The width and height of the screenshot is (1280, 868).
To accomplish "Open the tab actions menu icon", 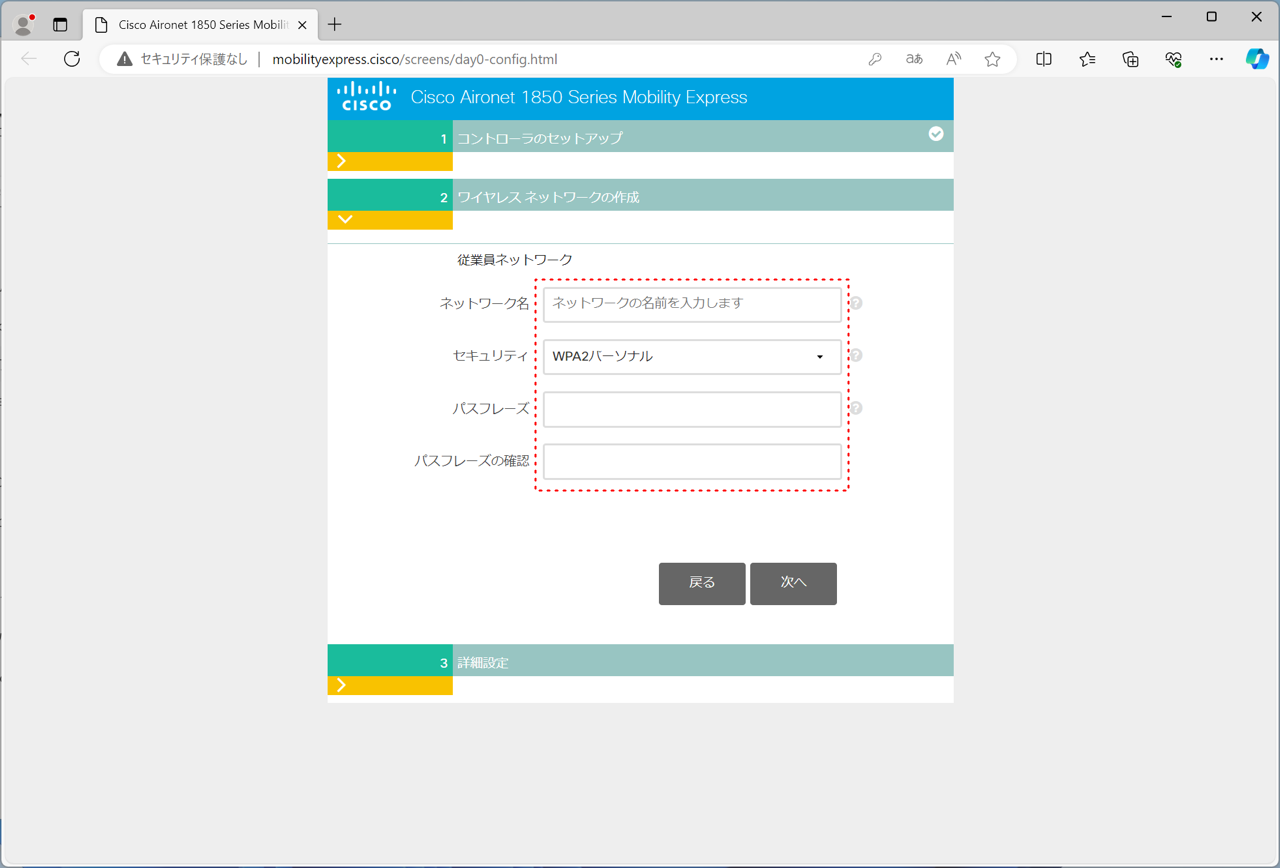I will (x=60, y=25).
